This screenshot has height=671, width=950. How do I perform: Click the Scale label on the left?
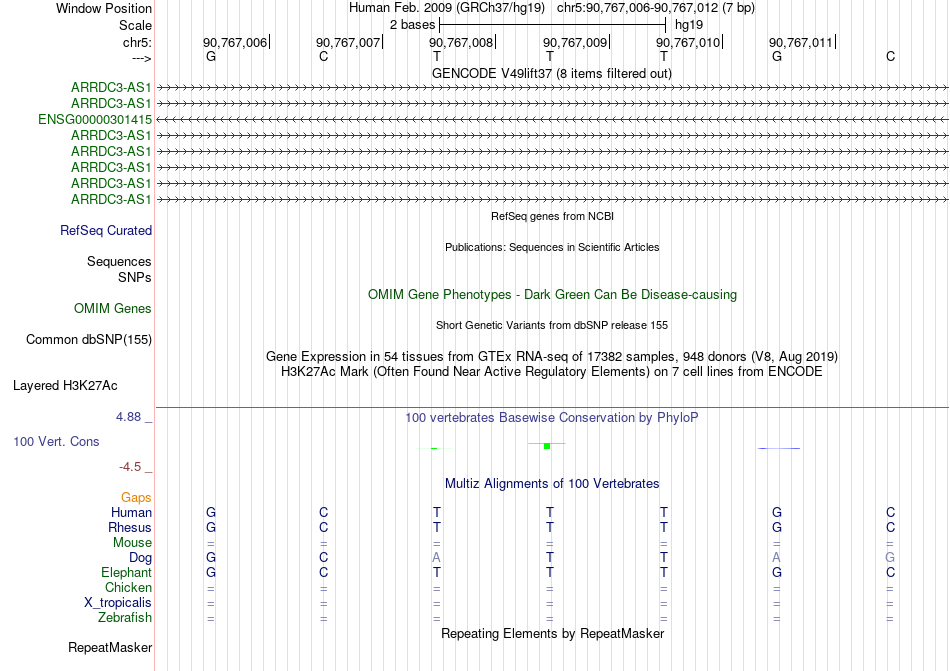136,25
